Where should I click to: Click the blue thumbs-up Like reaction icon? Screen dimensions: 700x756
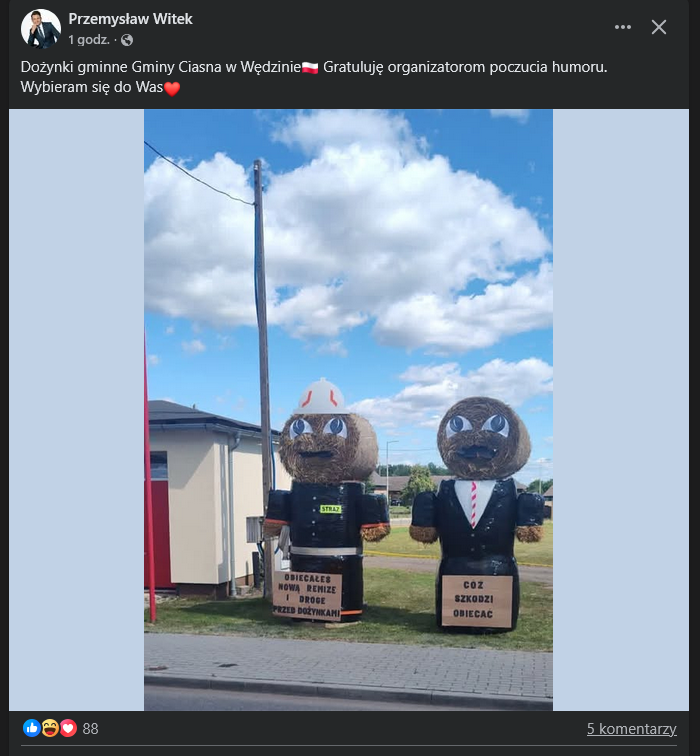coord(32,728)
